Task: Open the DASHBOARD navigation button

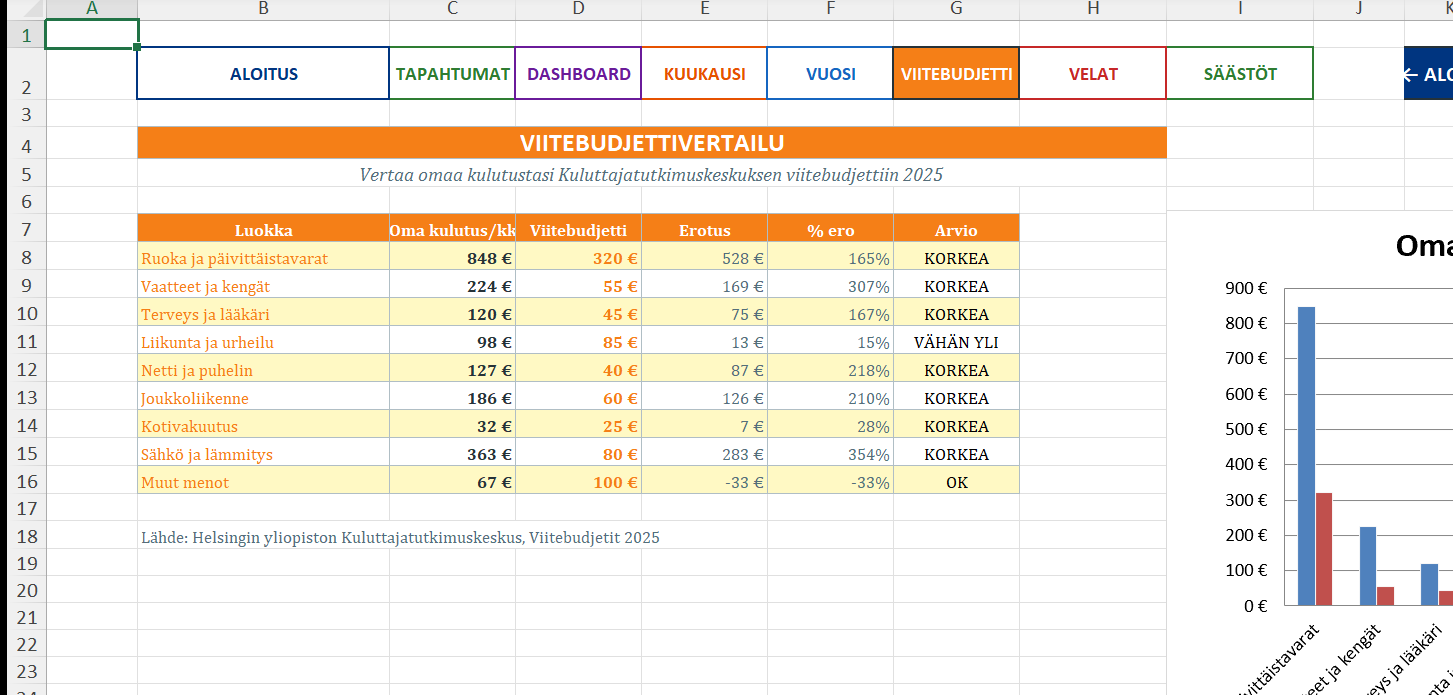Action: (578, 74)
